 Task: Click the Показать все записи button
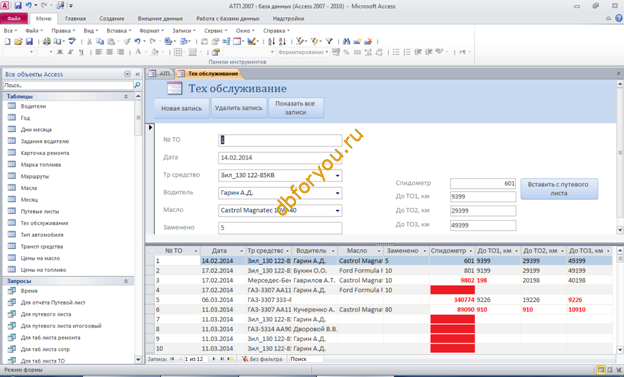click(x=295, y=108)
